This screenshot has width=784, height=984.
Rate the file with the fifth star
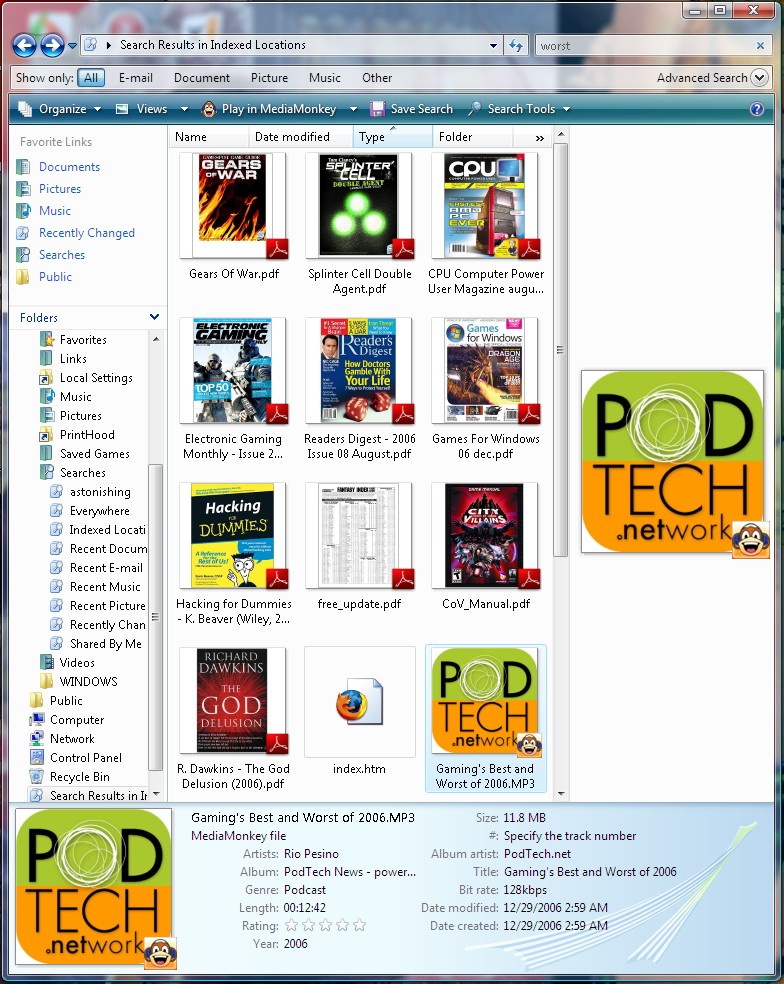click(360, 925)
